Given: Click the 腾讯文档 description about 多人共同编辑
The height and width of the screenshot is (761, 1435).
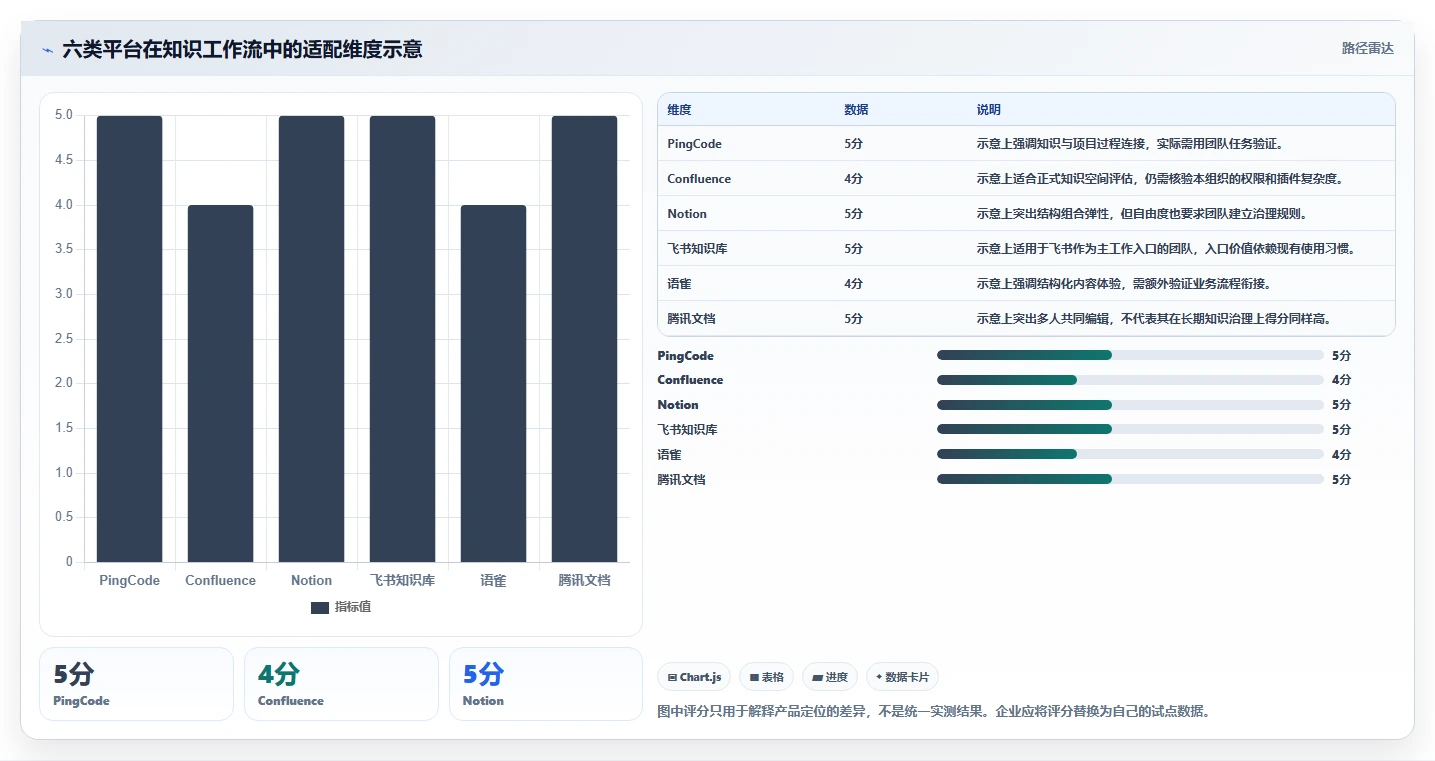Looking at the screenshot, I should click(1157, 319).
